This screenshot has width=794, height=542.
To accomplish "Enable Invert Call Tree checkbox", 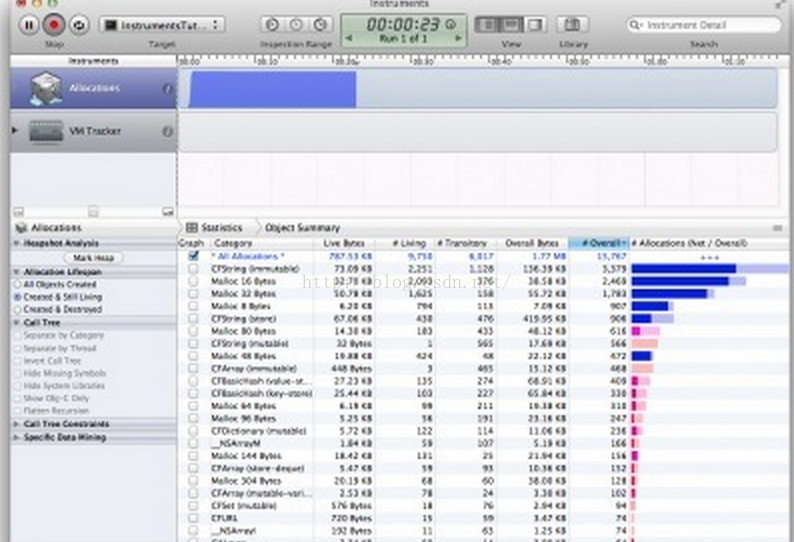I will (19, 361).
